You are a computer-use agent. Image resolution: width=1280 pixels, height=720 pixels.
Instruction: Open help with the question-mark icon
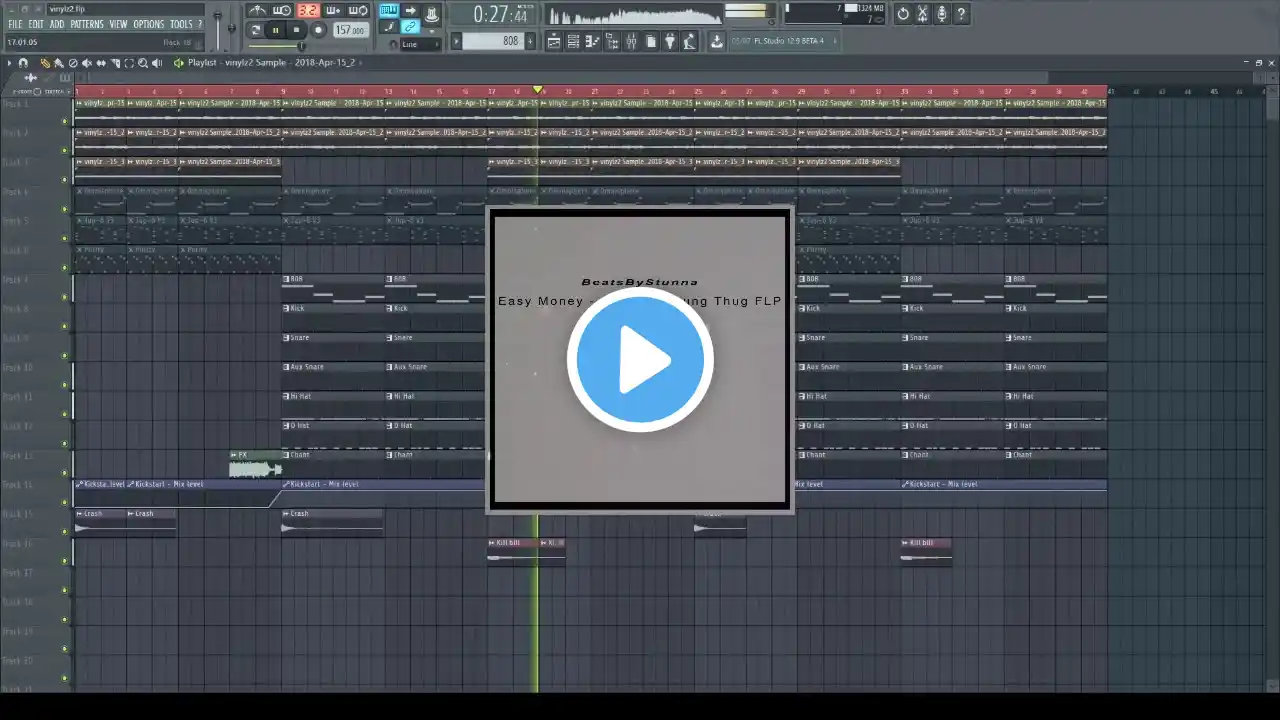pyautogui.click(x=961, y=14)
